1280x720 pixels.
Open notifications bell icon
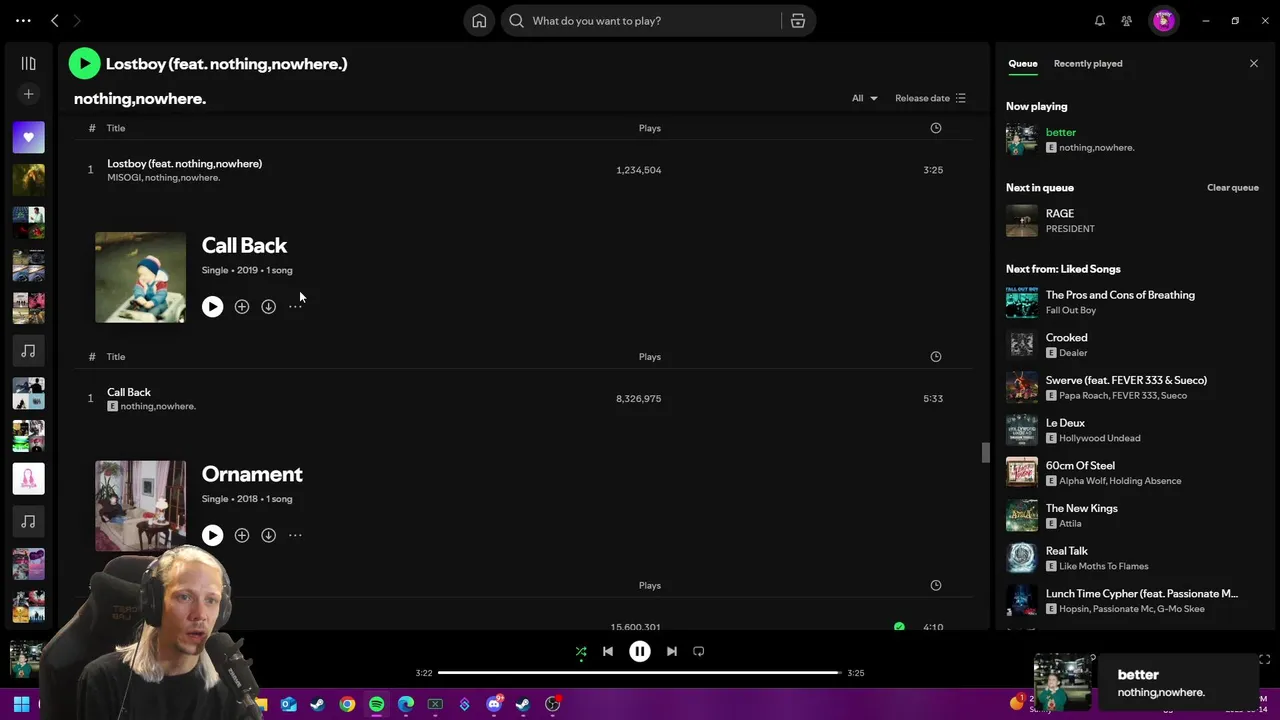[x=1100, y=21]
